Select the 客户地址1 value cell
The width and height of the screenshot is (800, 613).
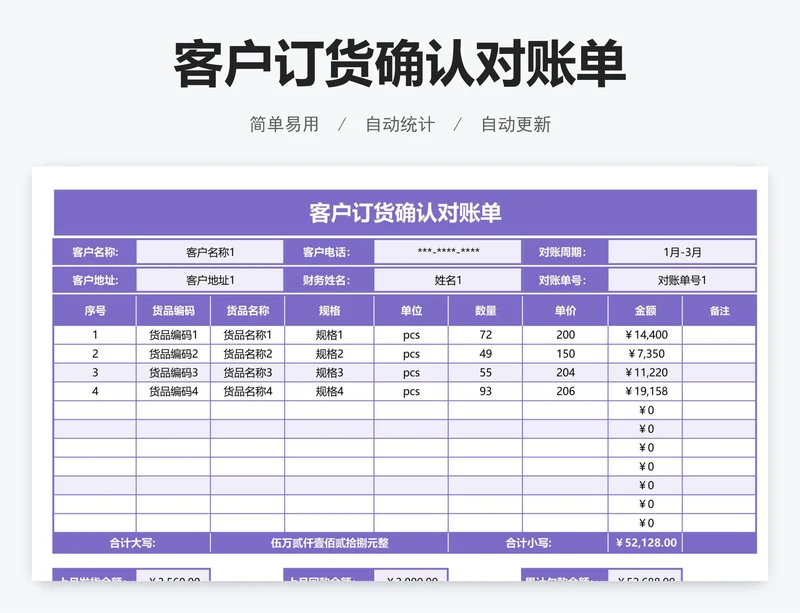[x=210, y=280]
